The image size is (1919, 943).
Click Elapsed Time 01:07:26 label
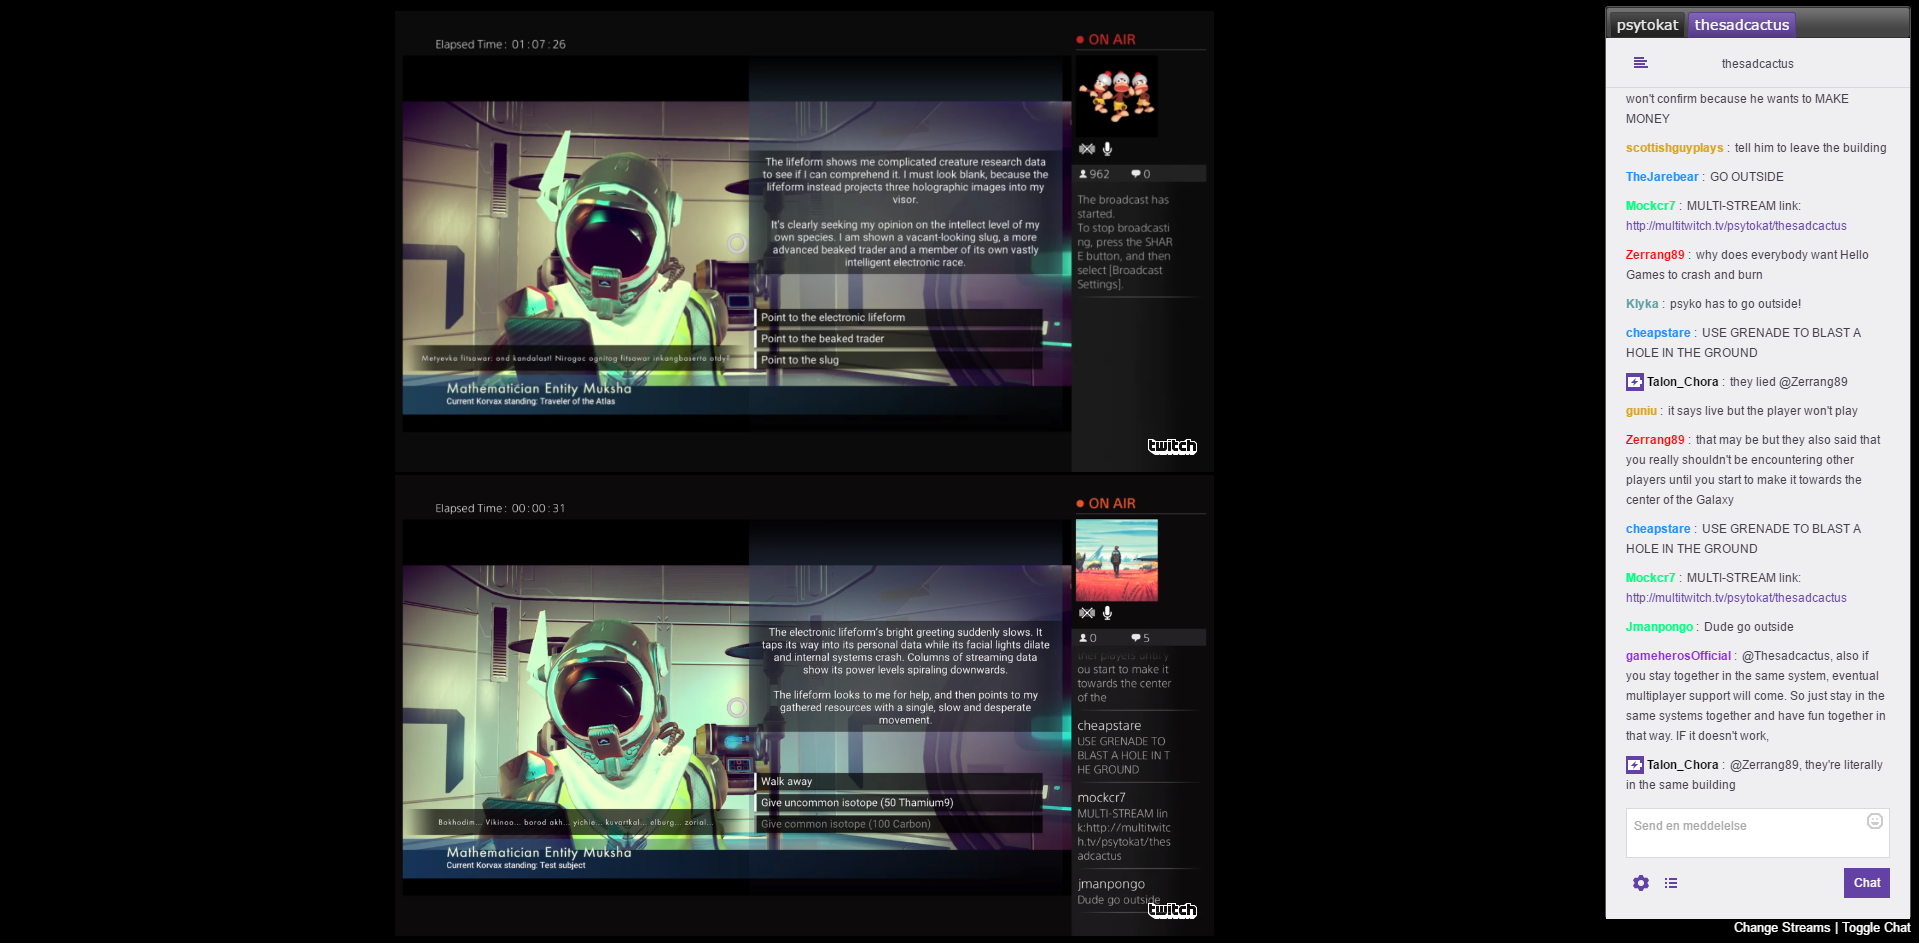[500, 45]
